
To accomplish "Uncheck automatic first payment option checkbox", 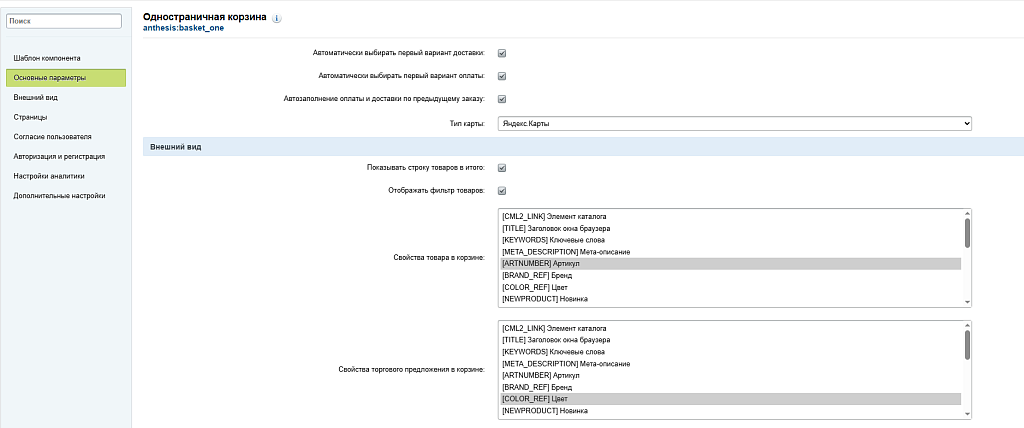I will click(x=502, y=76).
